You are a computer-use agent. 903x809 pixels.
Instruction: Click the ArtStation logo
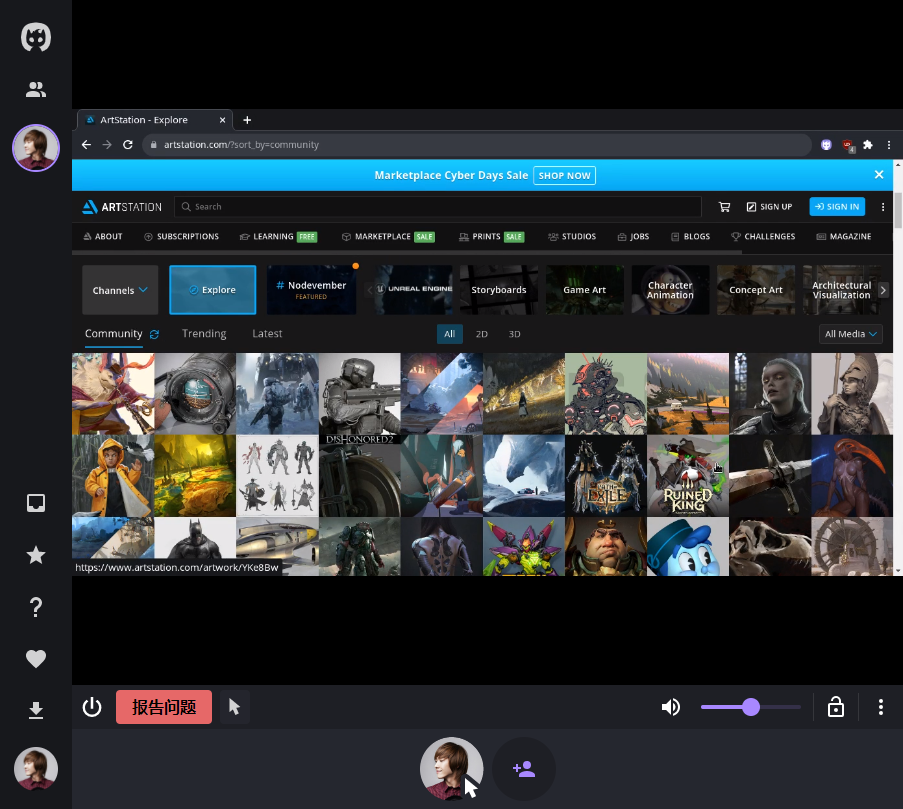click(122, 207)
